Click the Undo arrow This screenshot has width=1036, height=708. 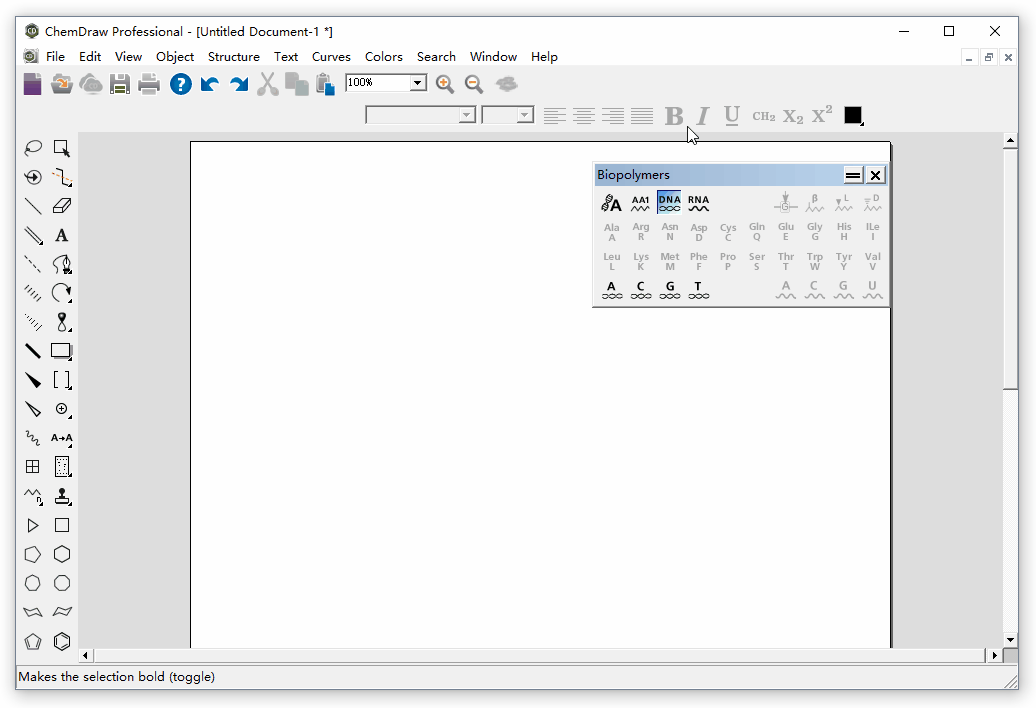click(x=209, y=84)
